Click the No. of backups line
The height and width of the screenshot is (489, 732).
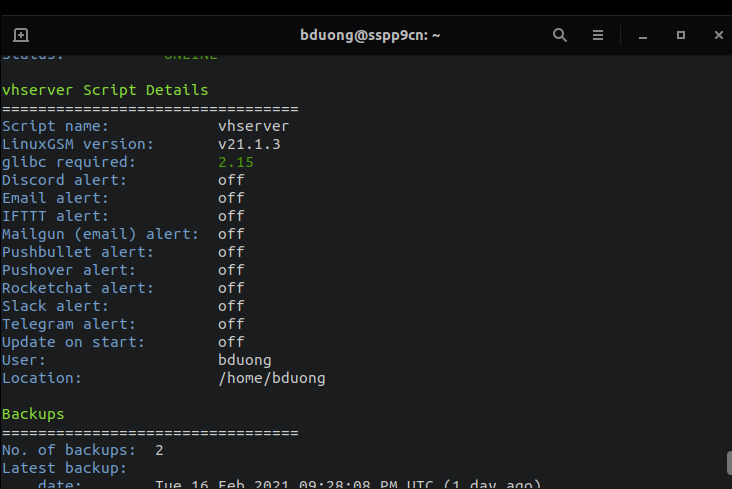point(82,450)
